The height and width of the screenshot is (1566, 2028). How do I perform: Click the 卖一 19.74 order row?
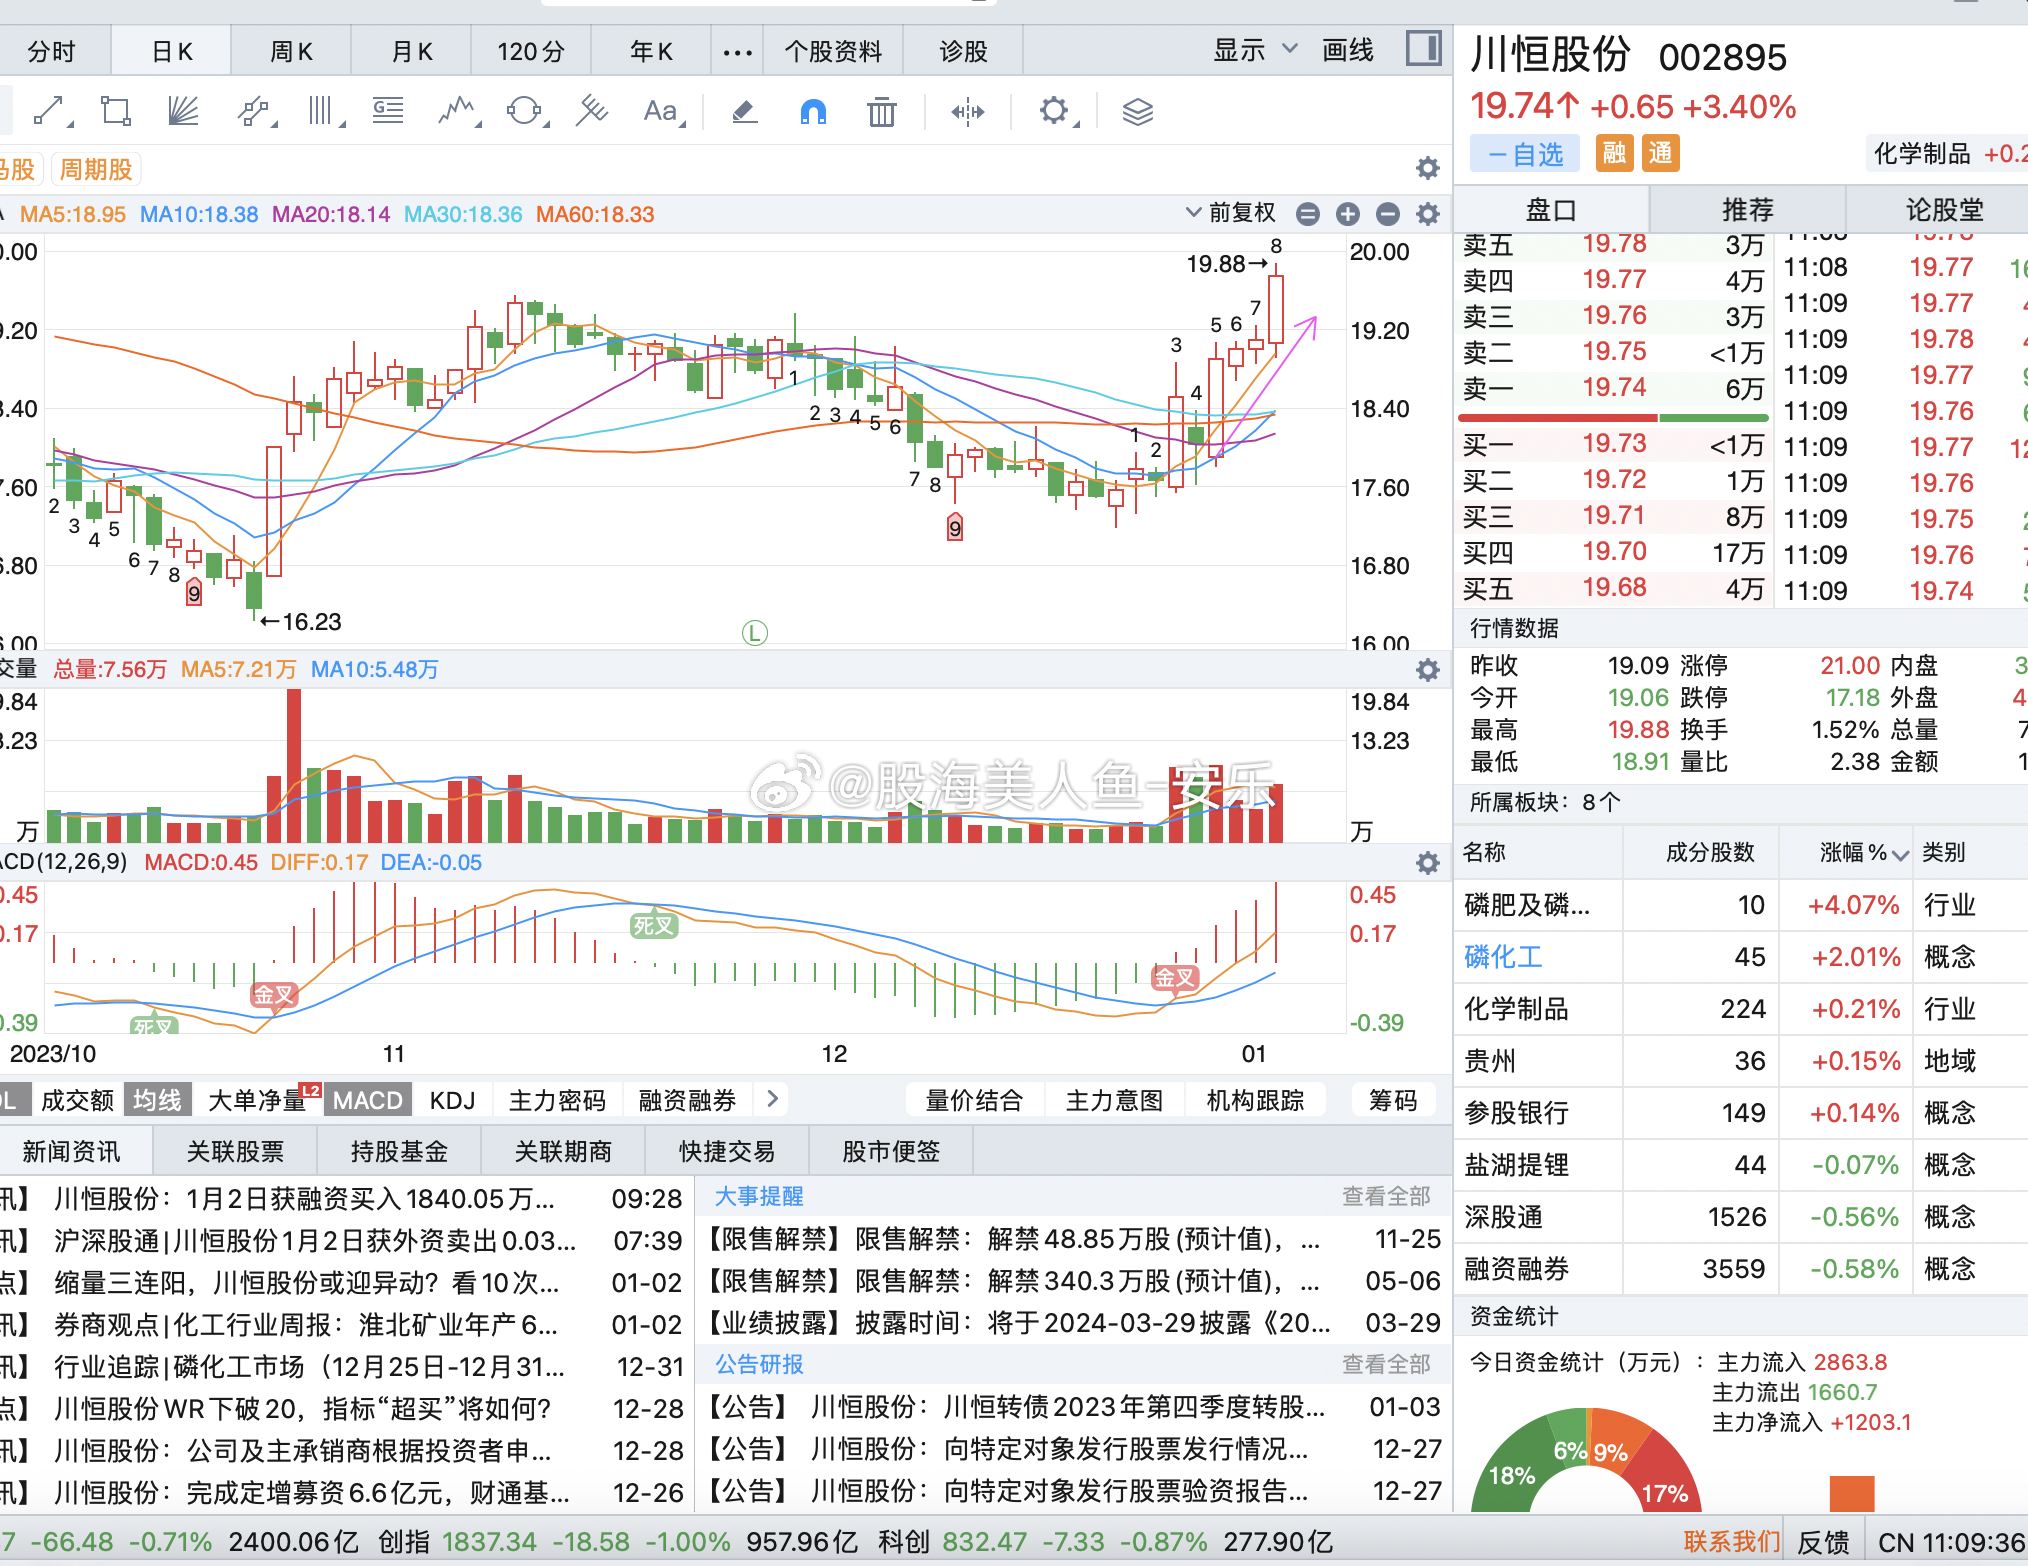point(1613,388)
